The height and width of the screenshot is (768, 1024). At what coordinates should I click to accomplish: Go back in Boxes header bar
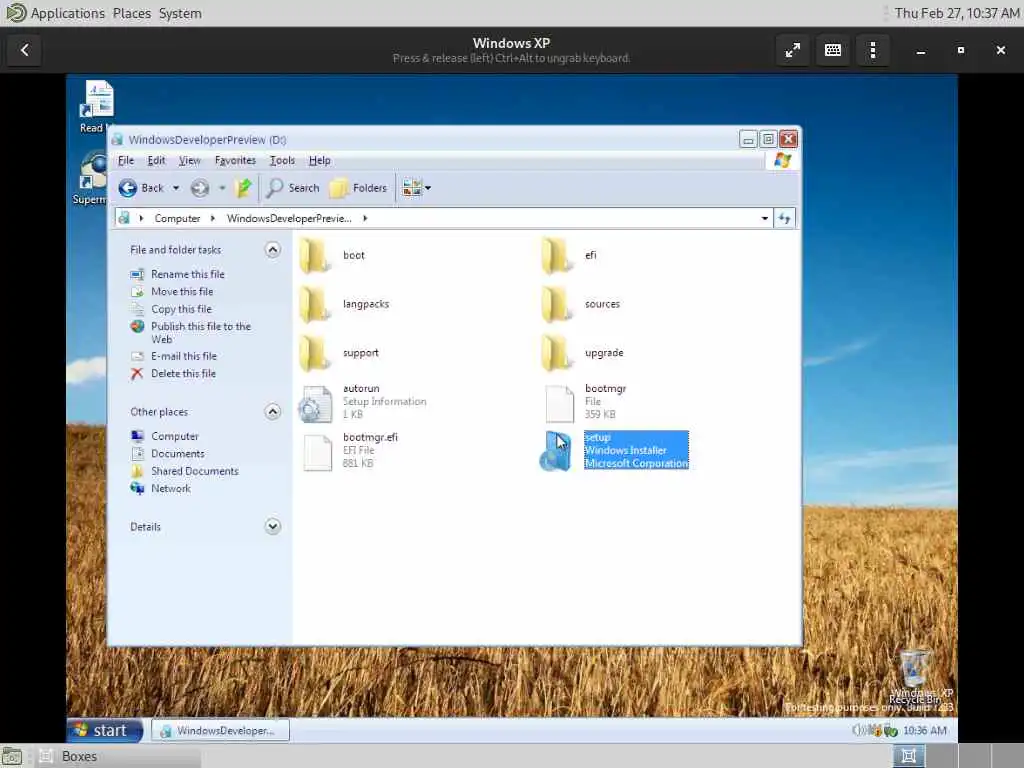pos(25,50)
